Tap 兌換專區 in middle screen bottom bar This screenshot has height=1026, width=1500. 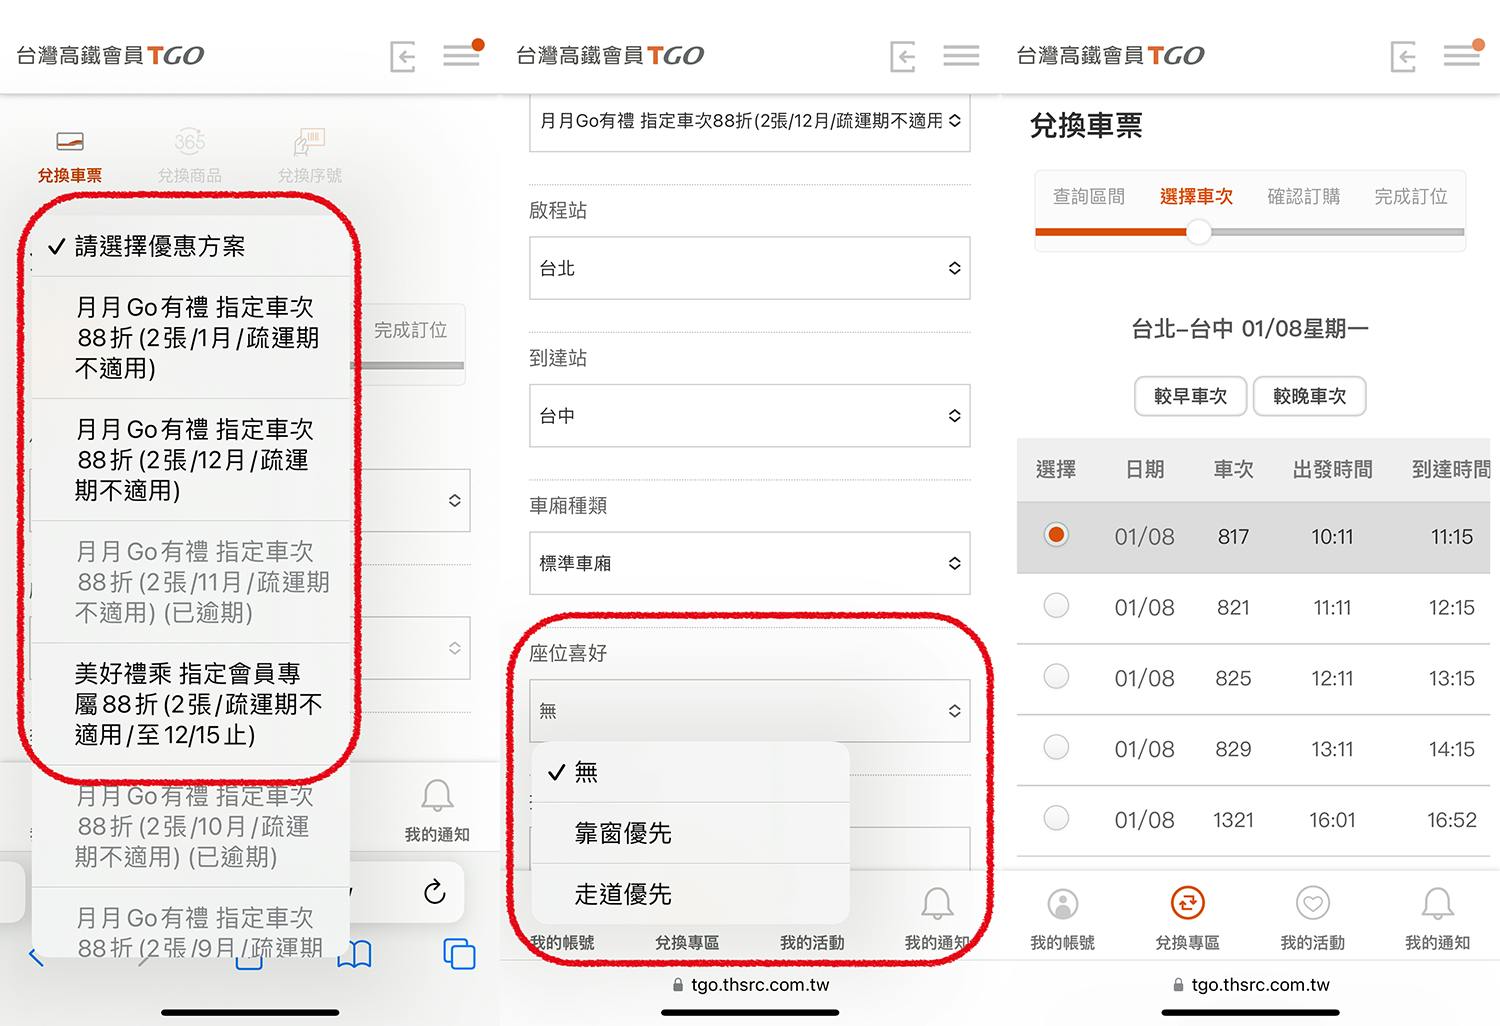click(687, 943)
